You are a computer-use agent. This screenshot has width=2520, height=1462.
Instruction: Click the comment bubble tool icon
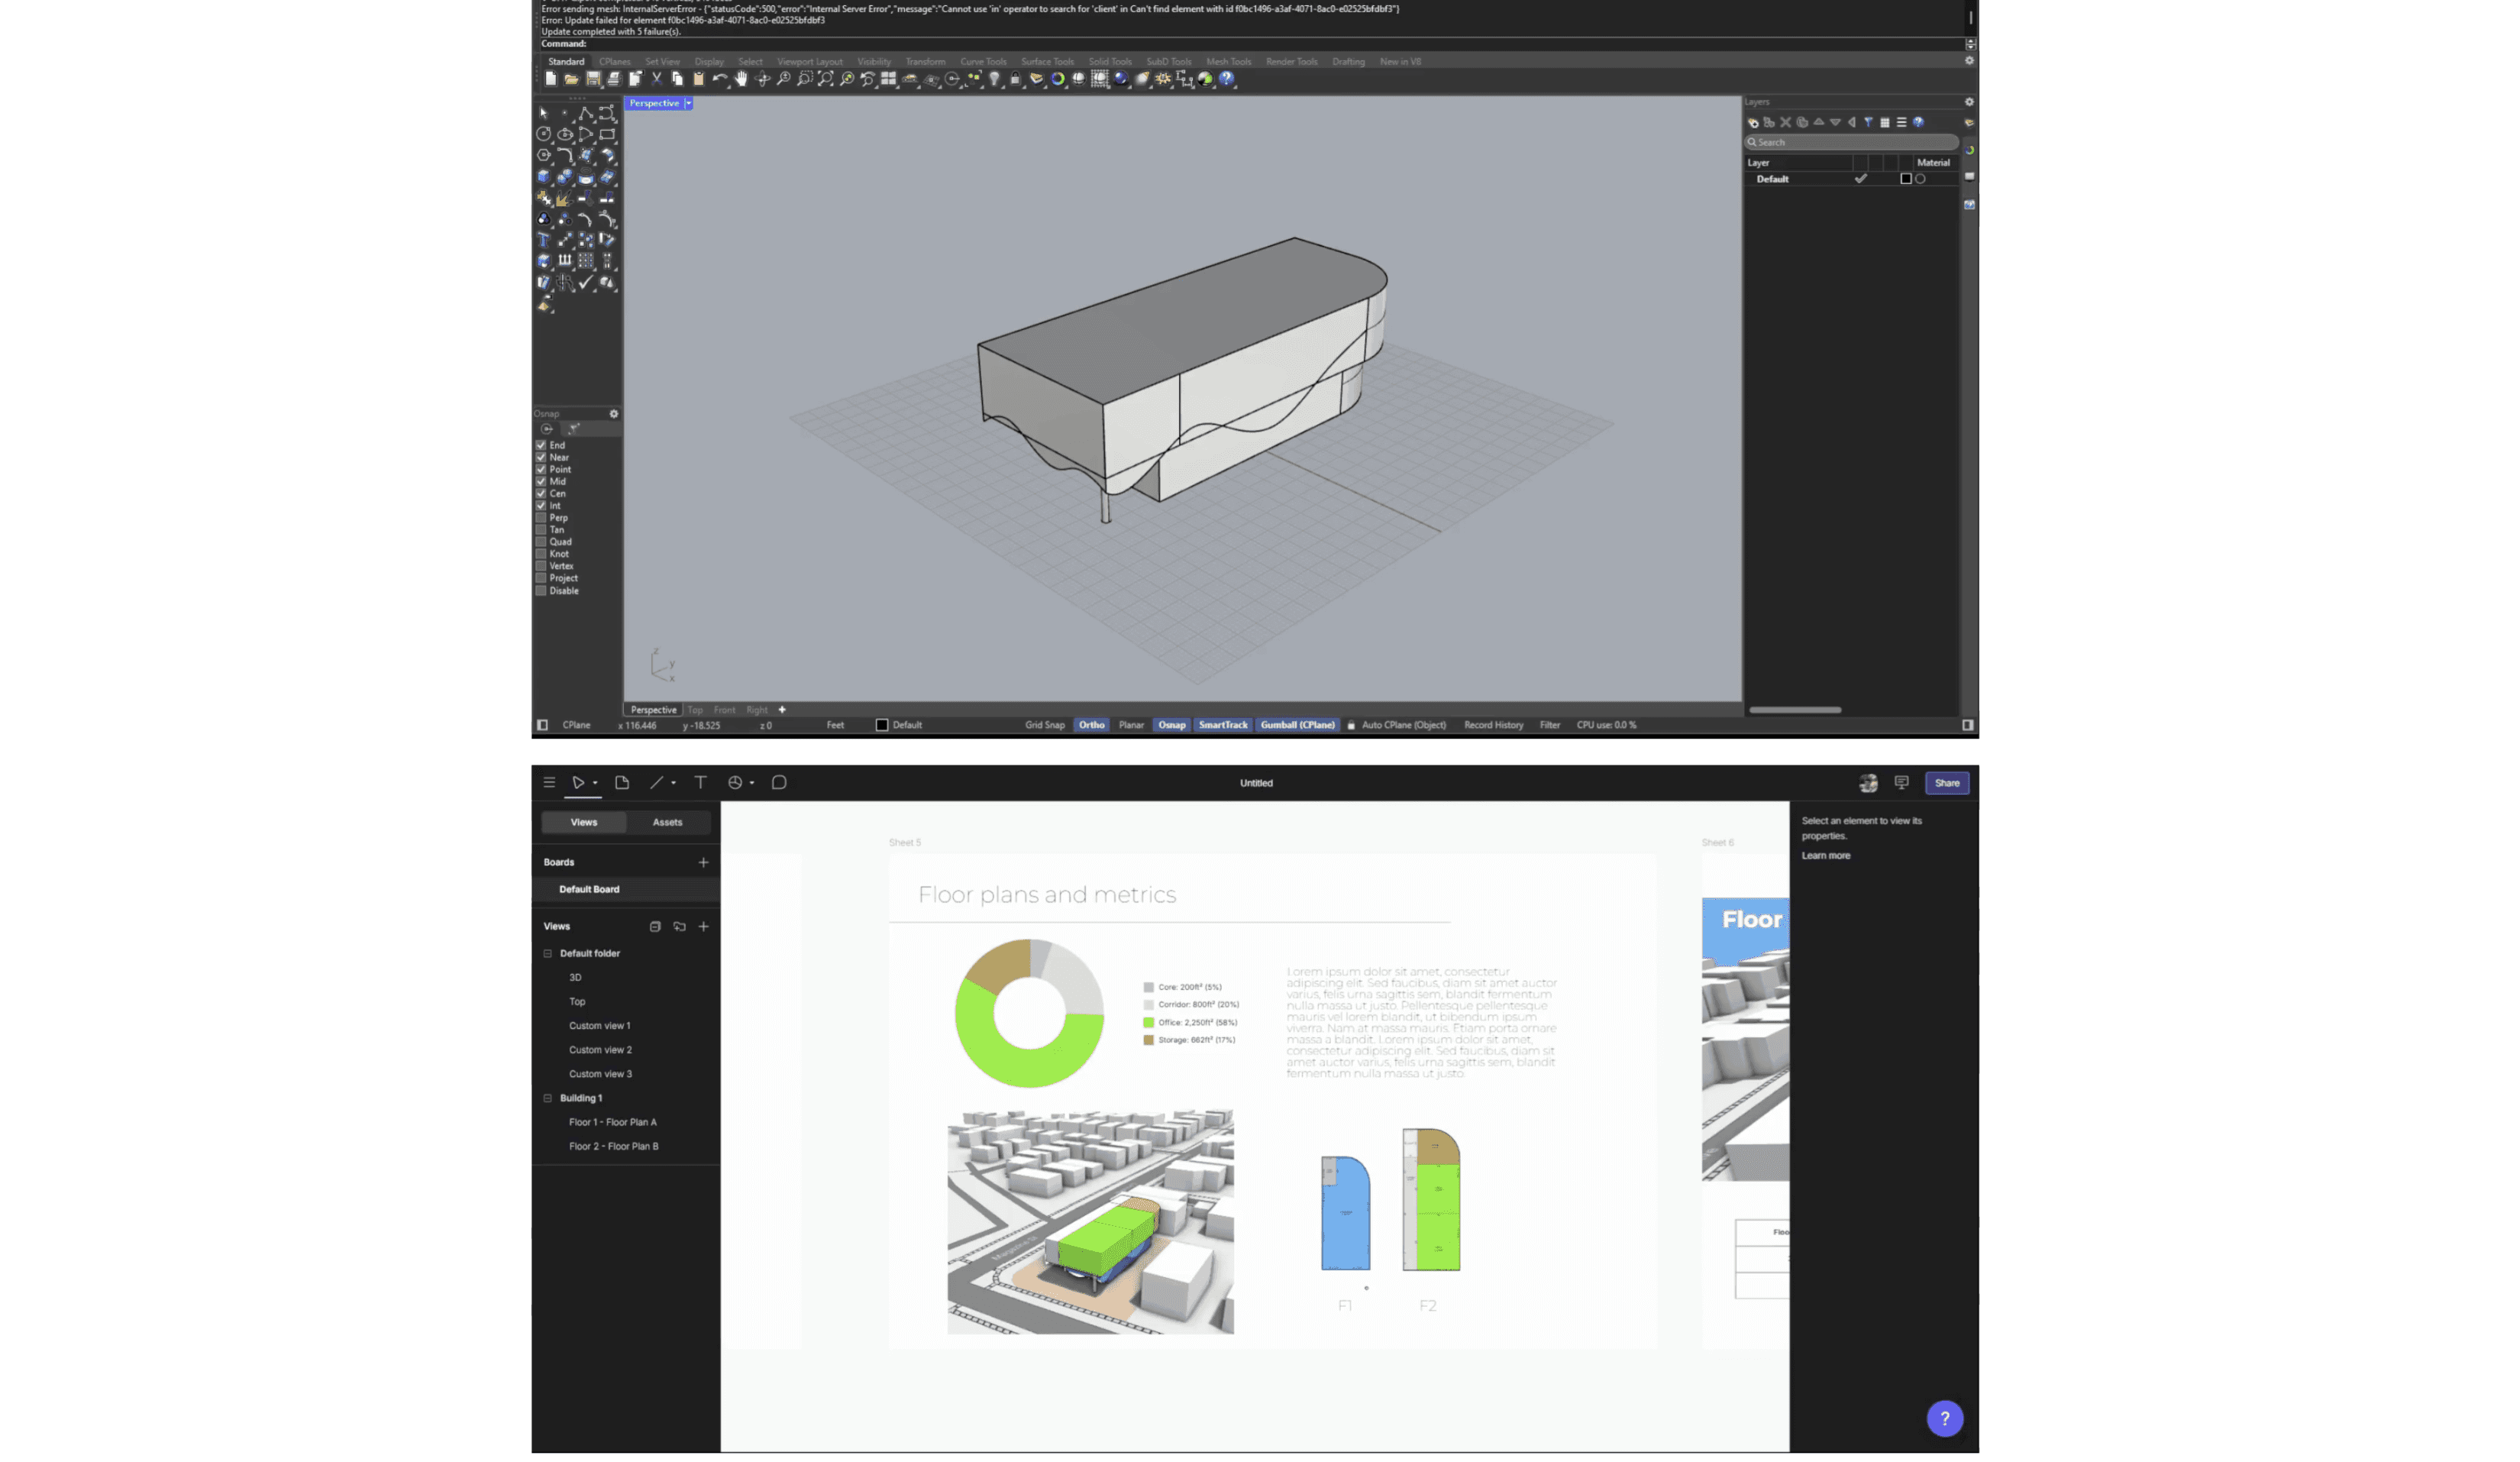(x=779, y=783)
